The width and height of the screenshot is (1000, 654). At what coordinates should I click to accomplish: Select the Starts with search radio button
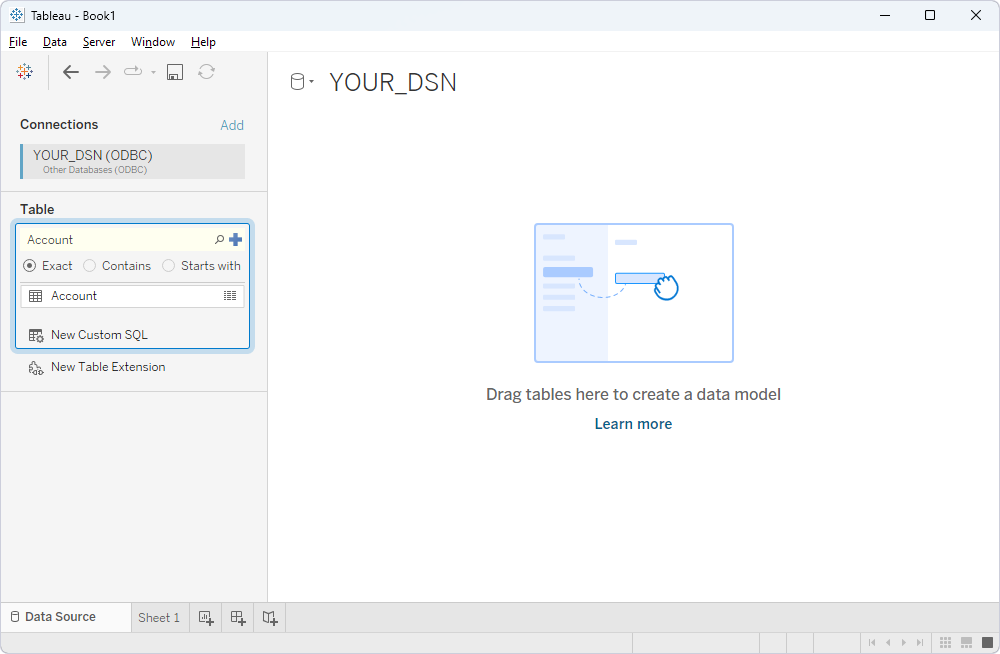click(x=168, y=265)
